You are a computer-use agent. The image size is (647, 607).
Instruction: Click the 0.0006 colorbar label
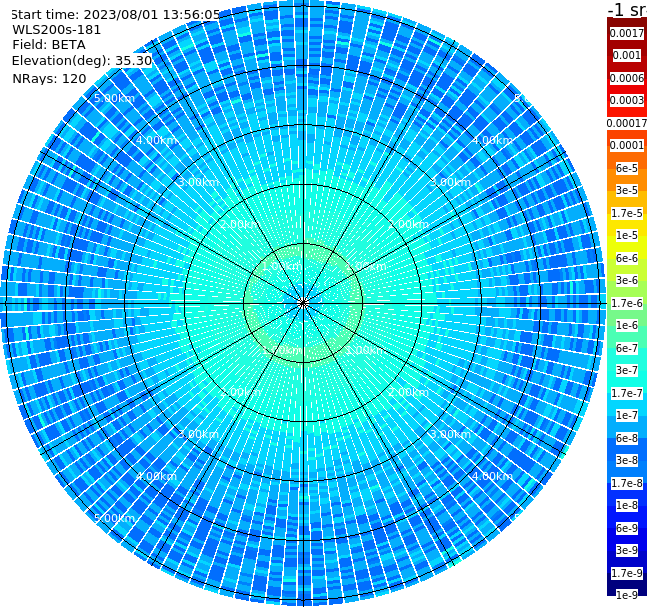tap(627, 78)
